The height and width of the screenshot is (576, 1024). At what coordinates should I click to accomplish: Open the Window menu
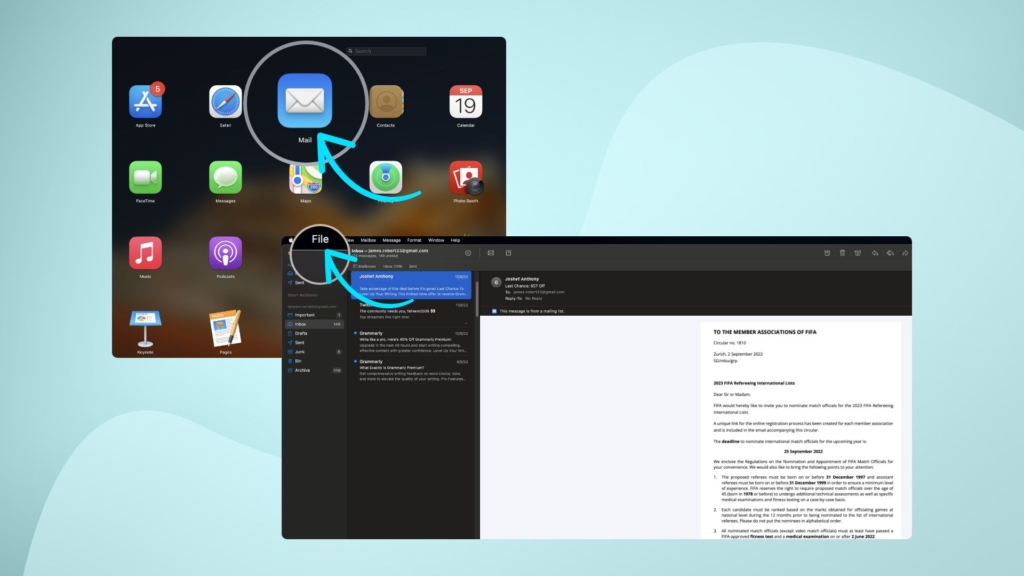tap(436, 240)
